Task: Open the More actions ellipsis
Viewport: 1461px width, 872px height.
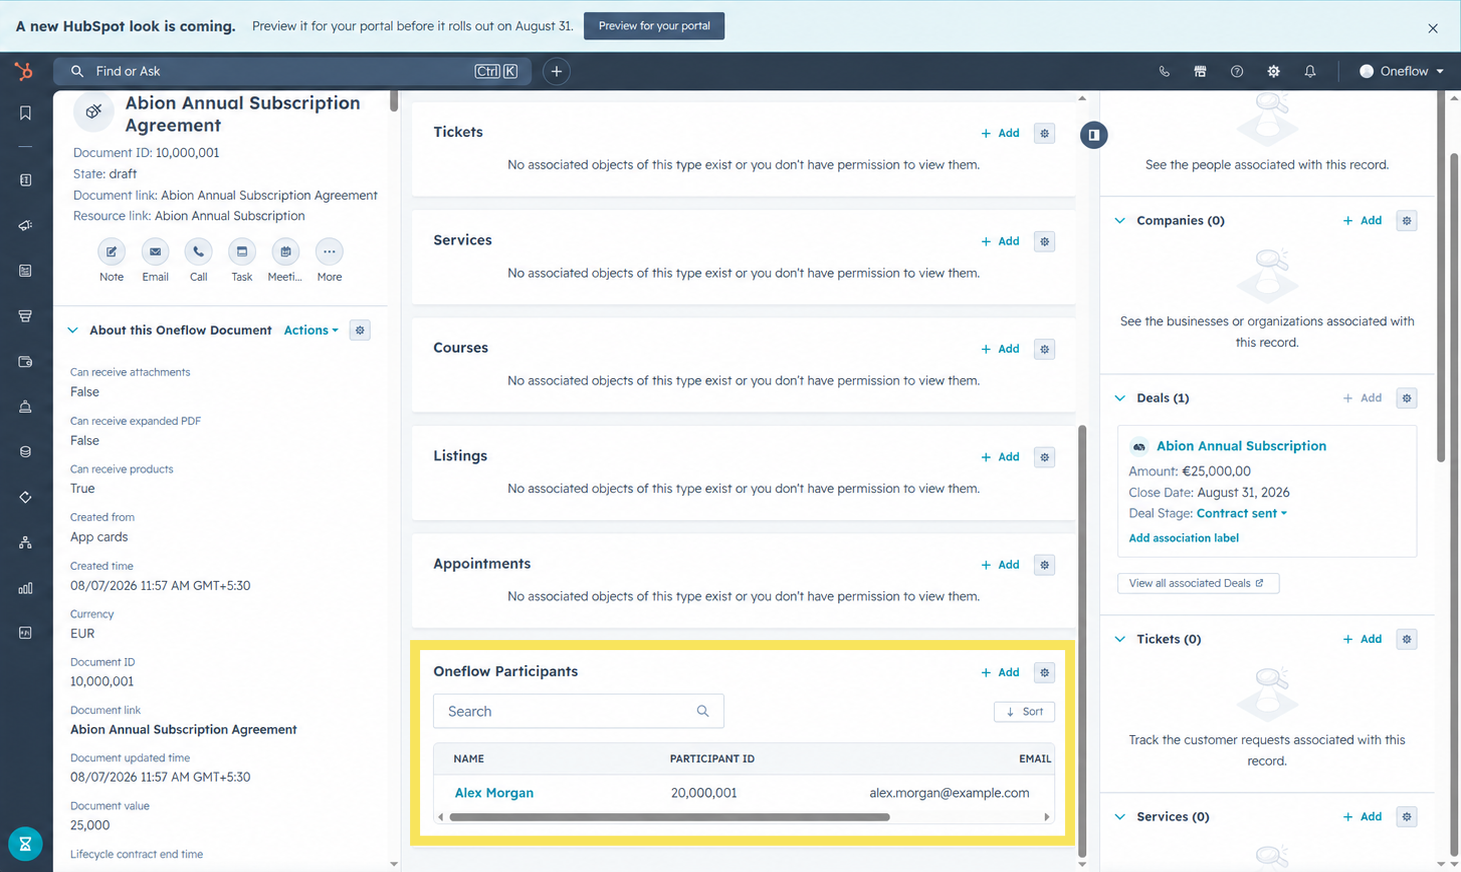Action: point(329,252)
